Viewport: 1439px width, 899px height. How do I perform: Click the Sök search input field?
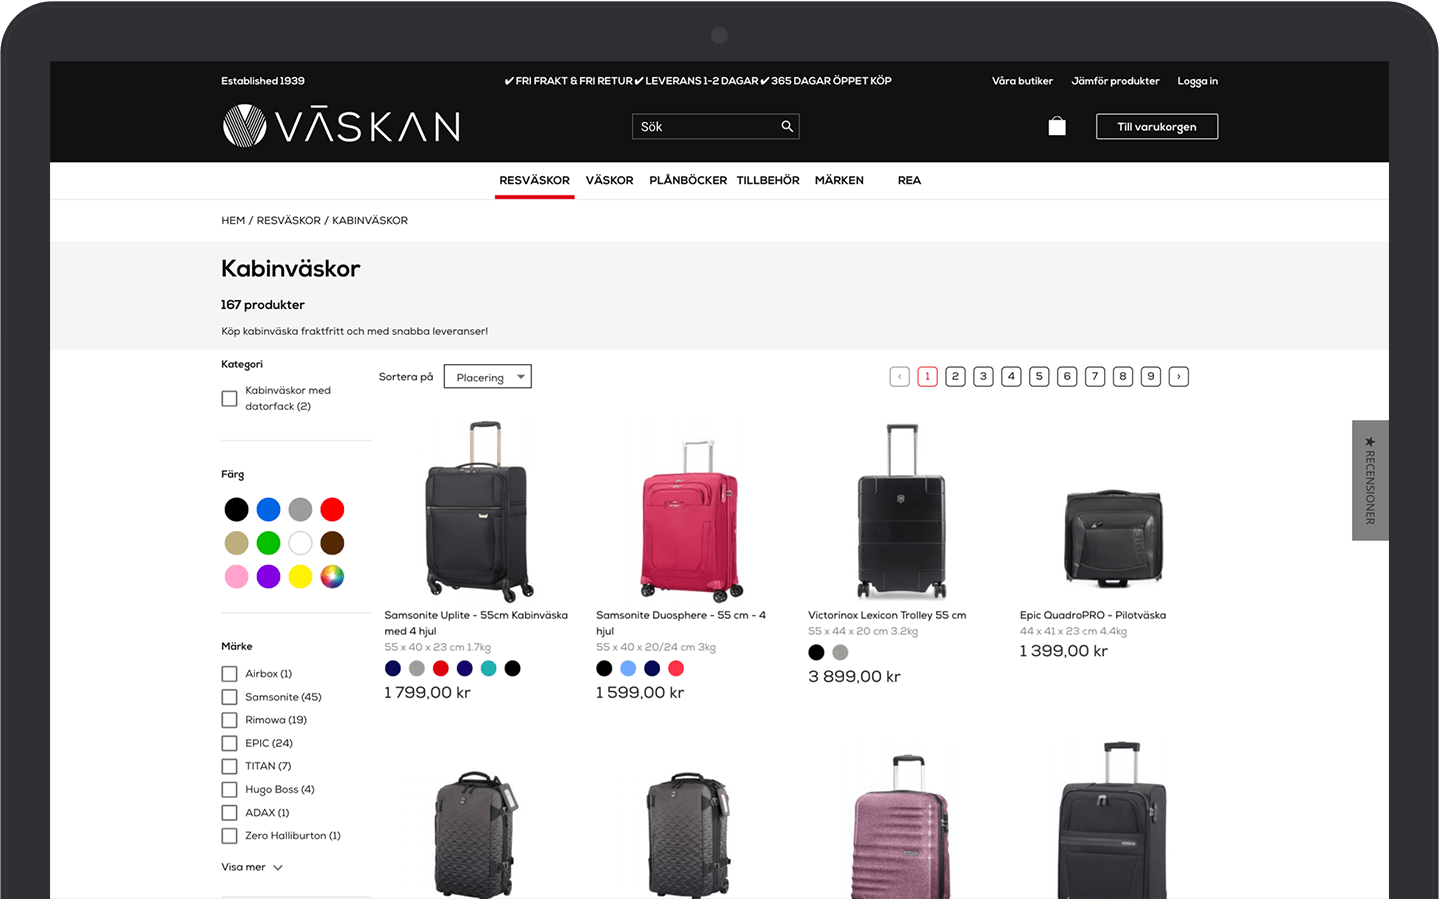click(708, 126)
